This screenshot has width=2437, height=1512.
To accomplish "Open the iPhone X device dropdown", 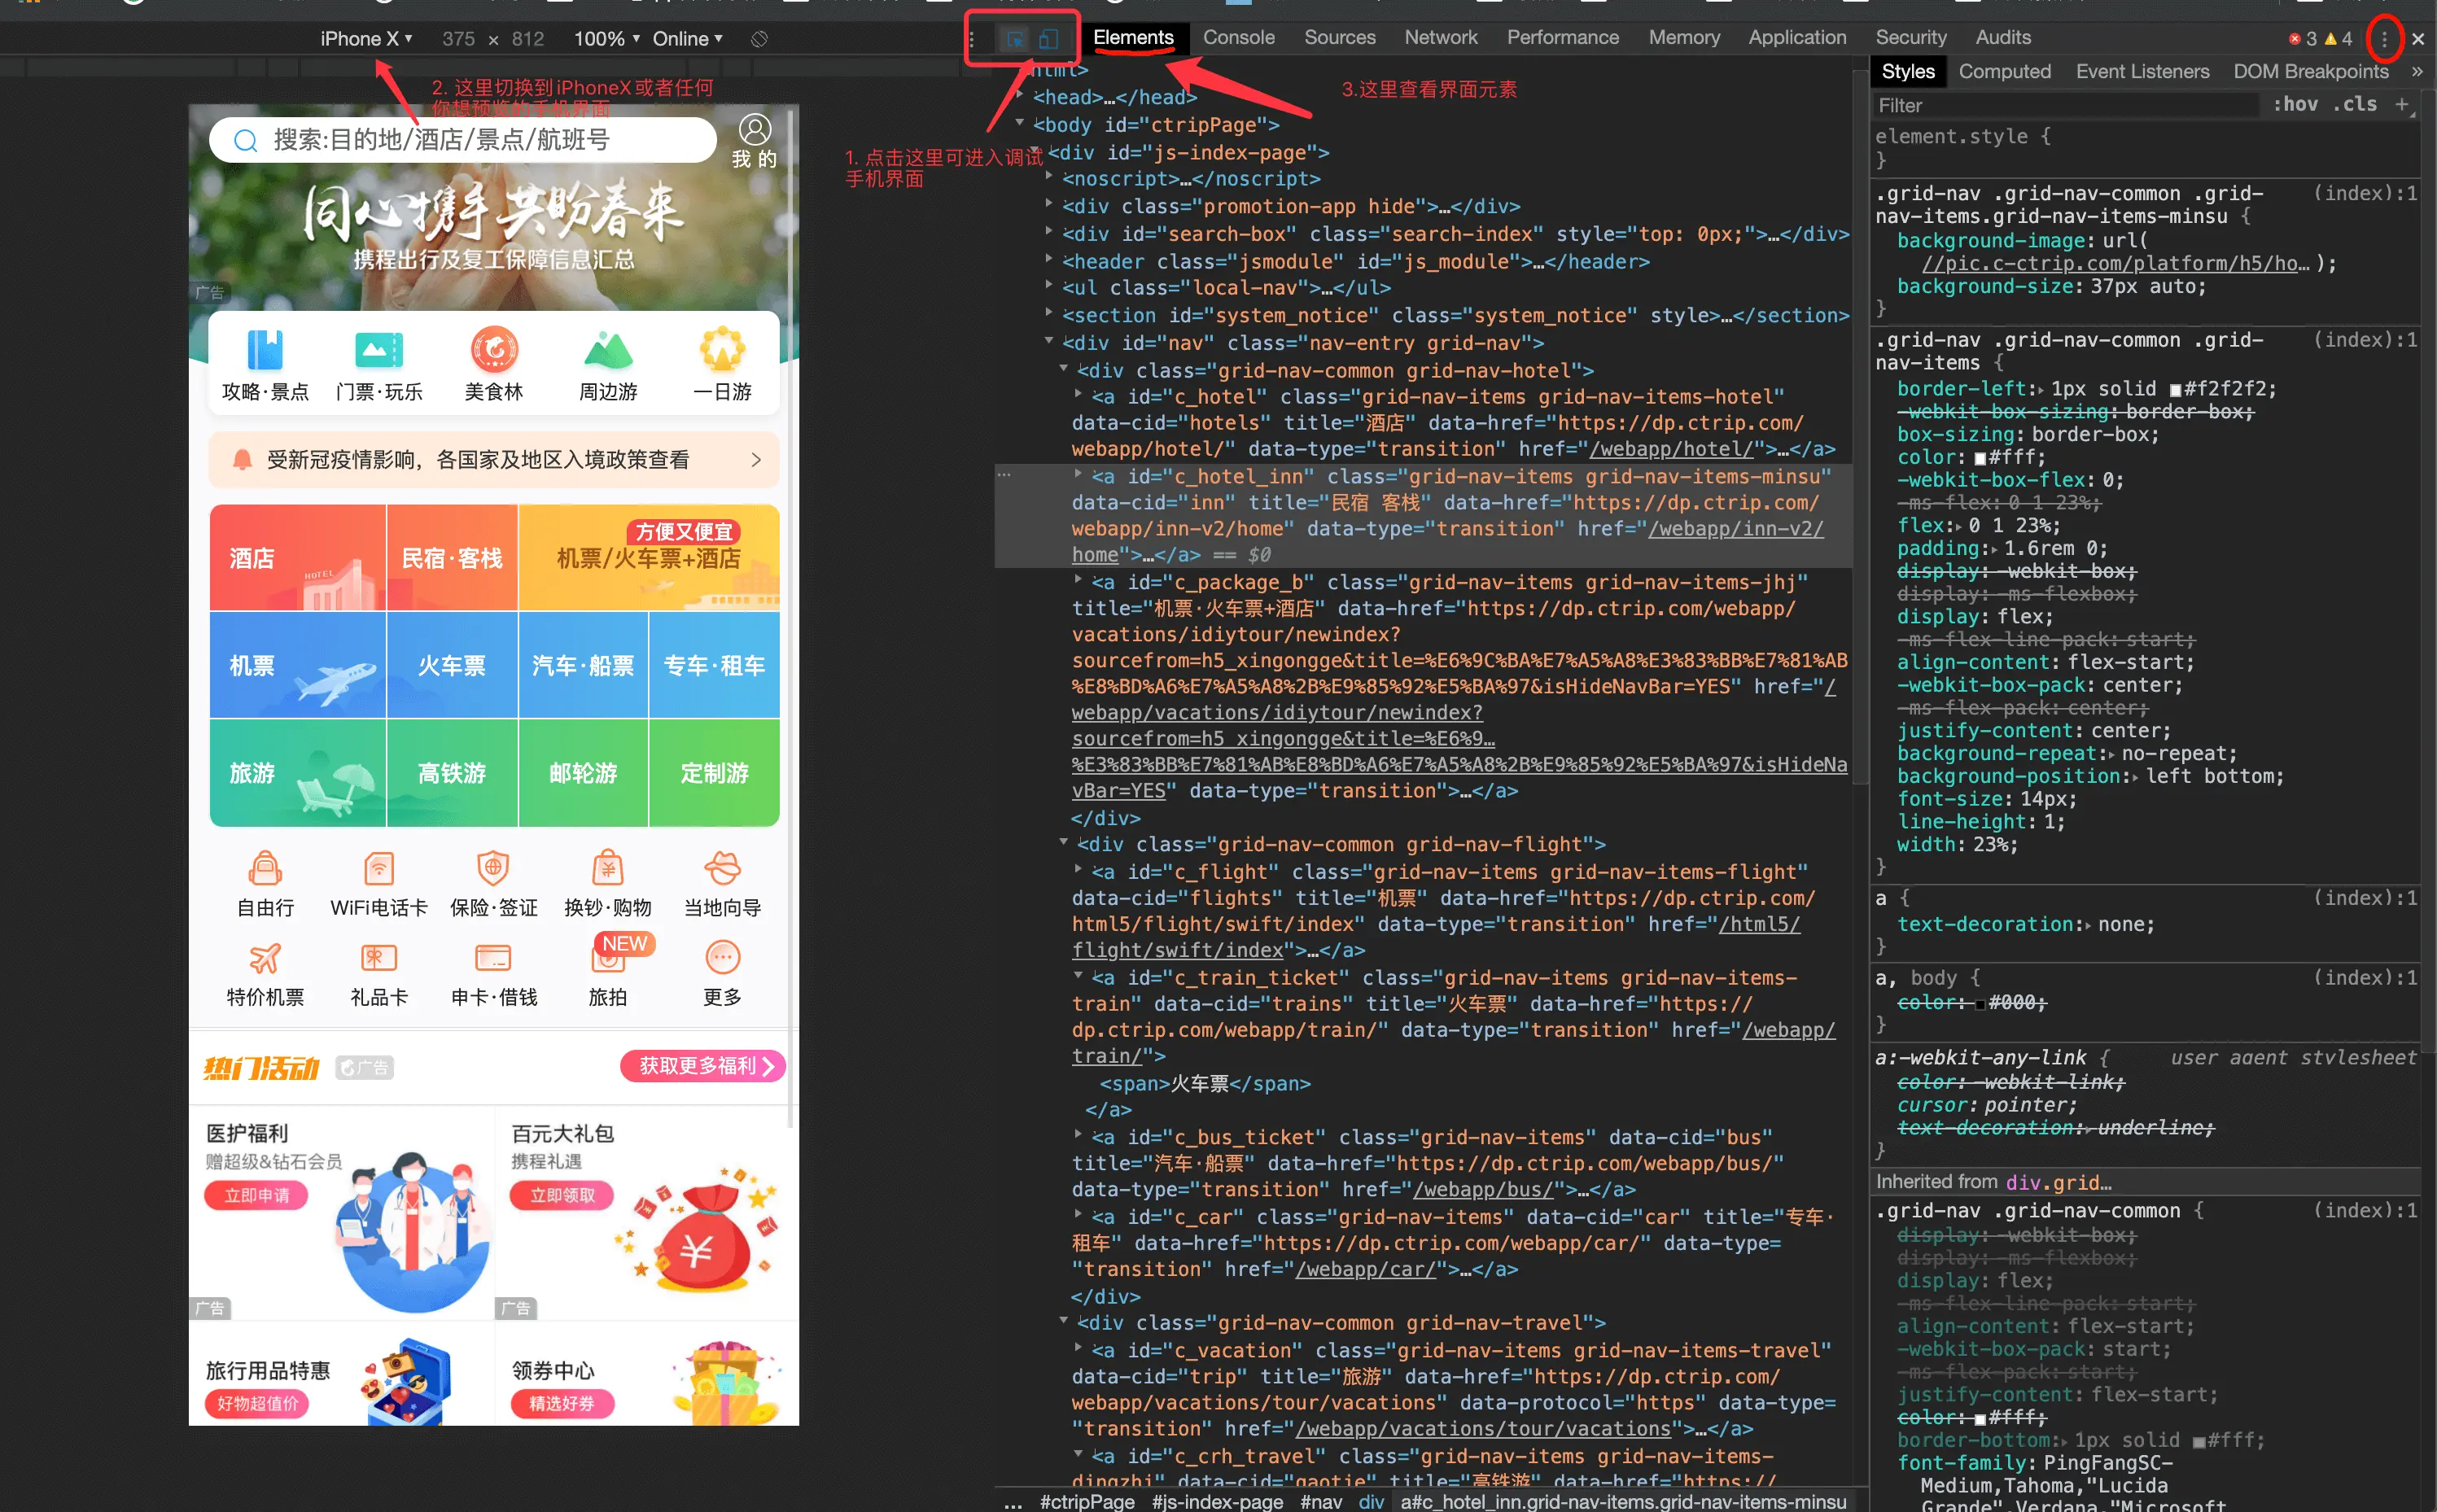I will pos(365,39).
